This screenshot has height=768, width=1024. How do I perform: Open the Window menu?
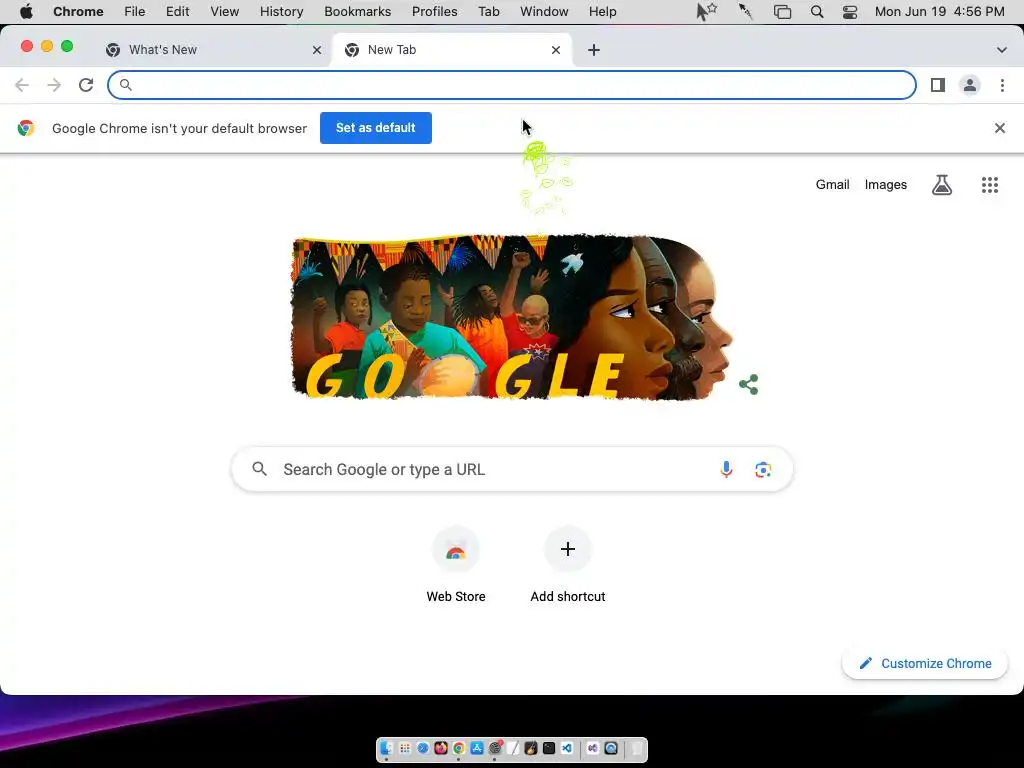[x=544, y=12]
